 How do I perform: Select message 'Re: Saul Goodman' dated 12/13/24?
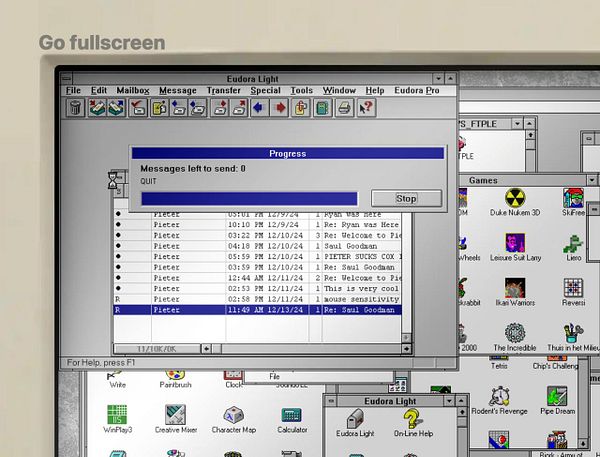pyautogui.click(x=257, y=310)
